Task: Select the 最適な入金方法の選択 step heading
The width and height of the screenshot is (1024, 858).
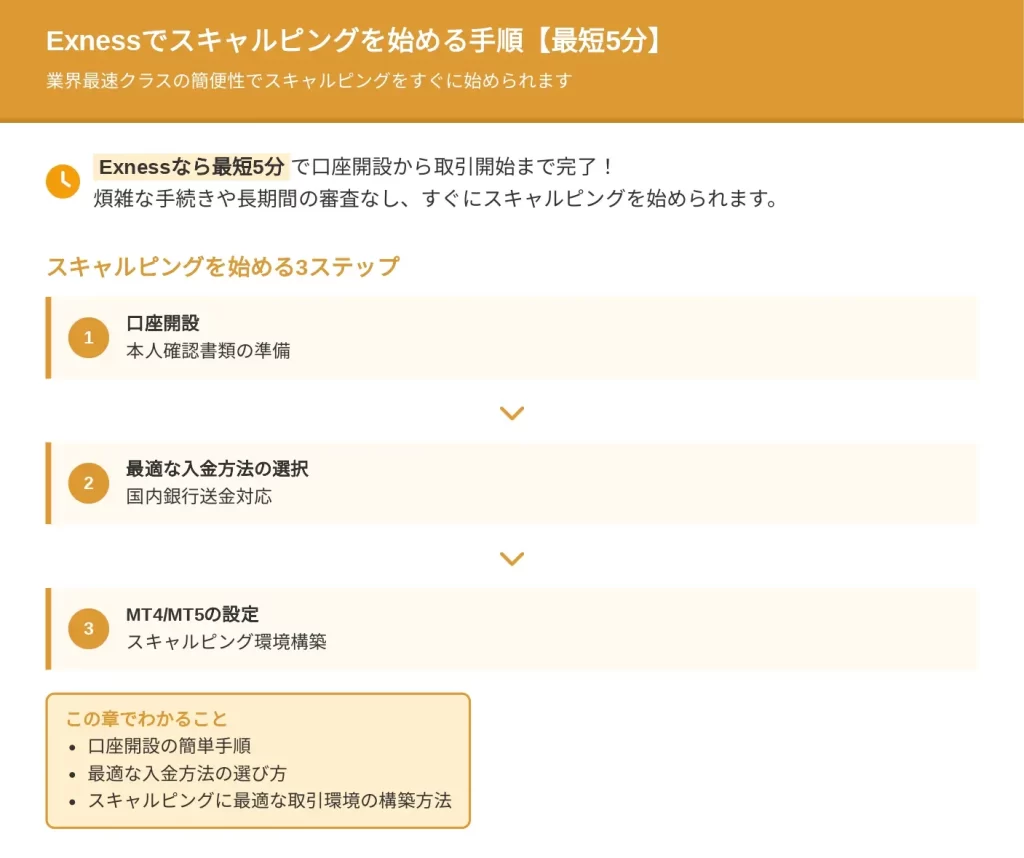Action: (217, 469)
